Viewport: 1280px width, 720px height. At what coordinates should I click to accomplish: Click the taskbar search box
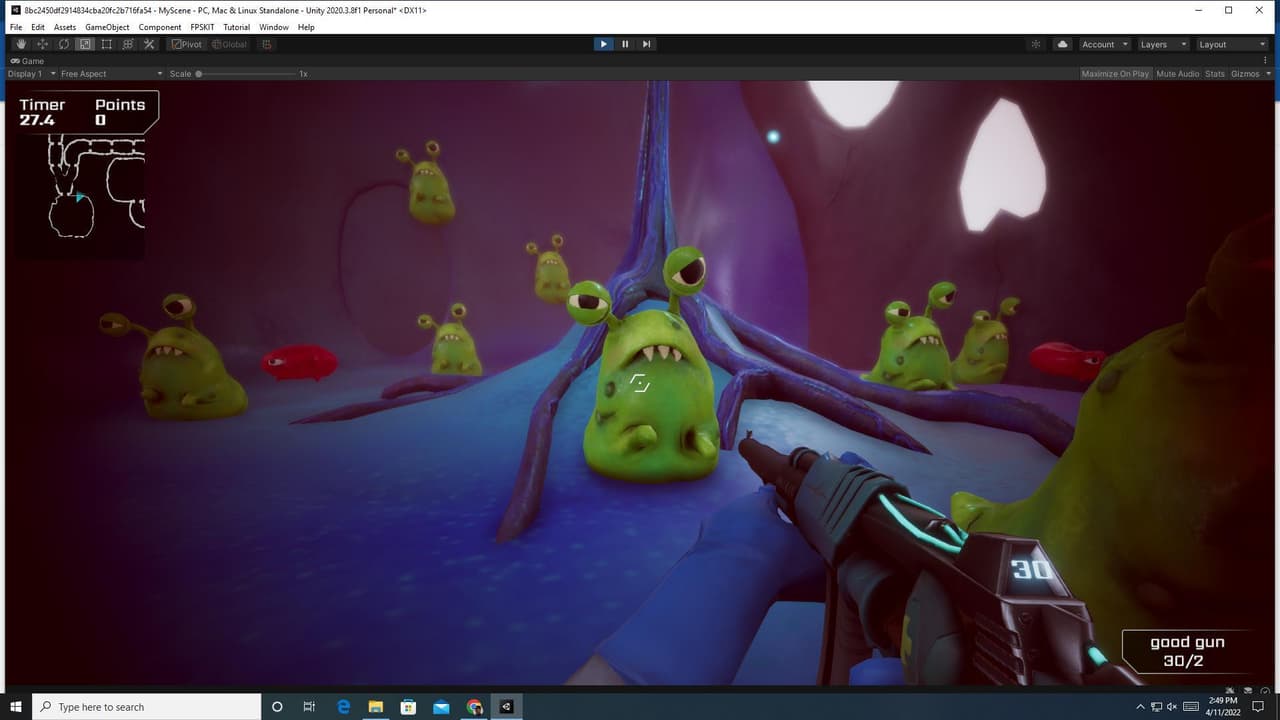(147, 707)
